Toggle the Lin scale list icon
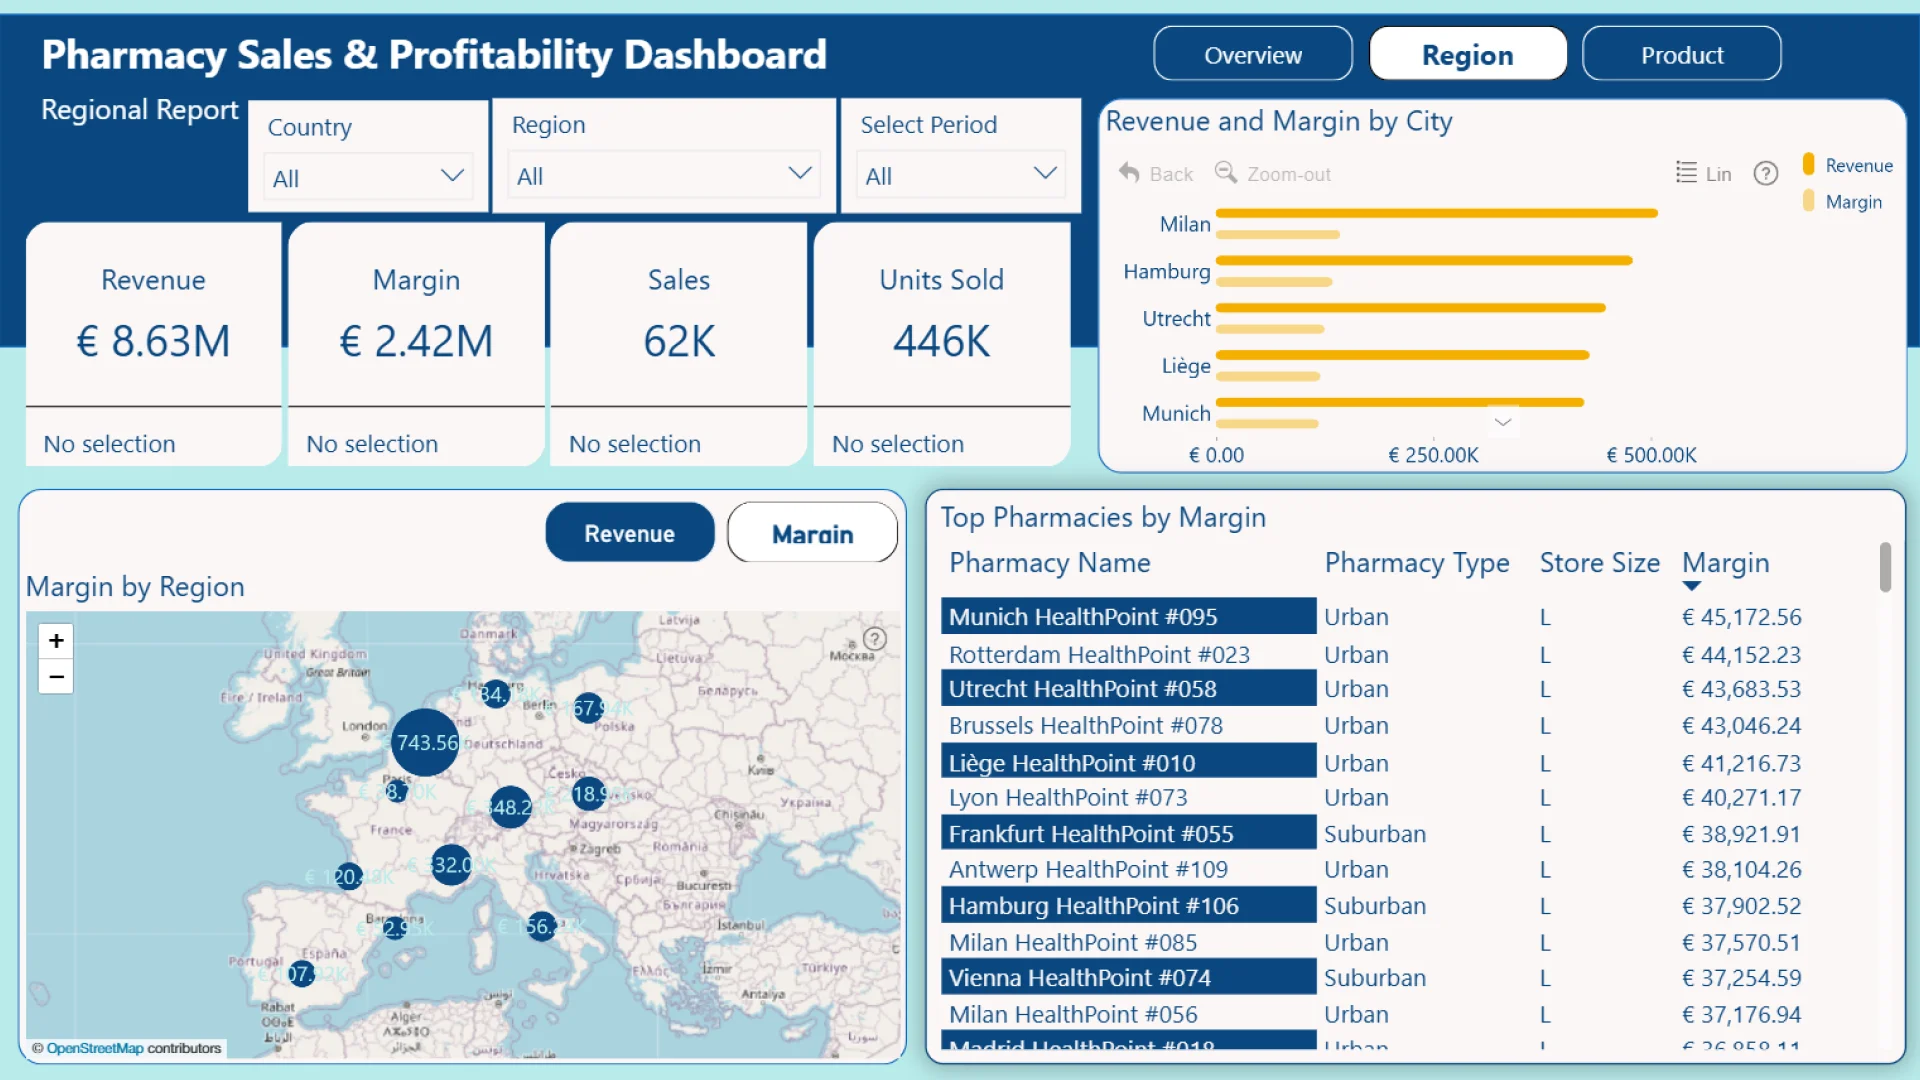 [x=1686, y=173]
